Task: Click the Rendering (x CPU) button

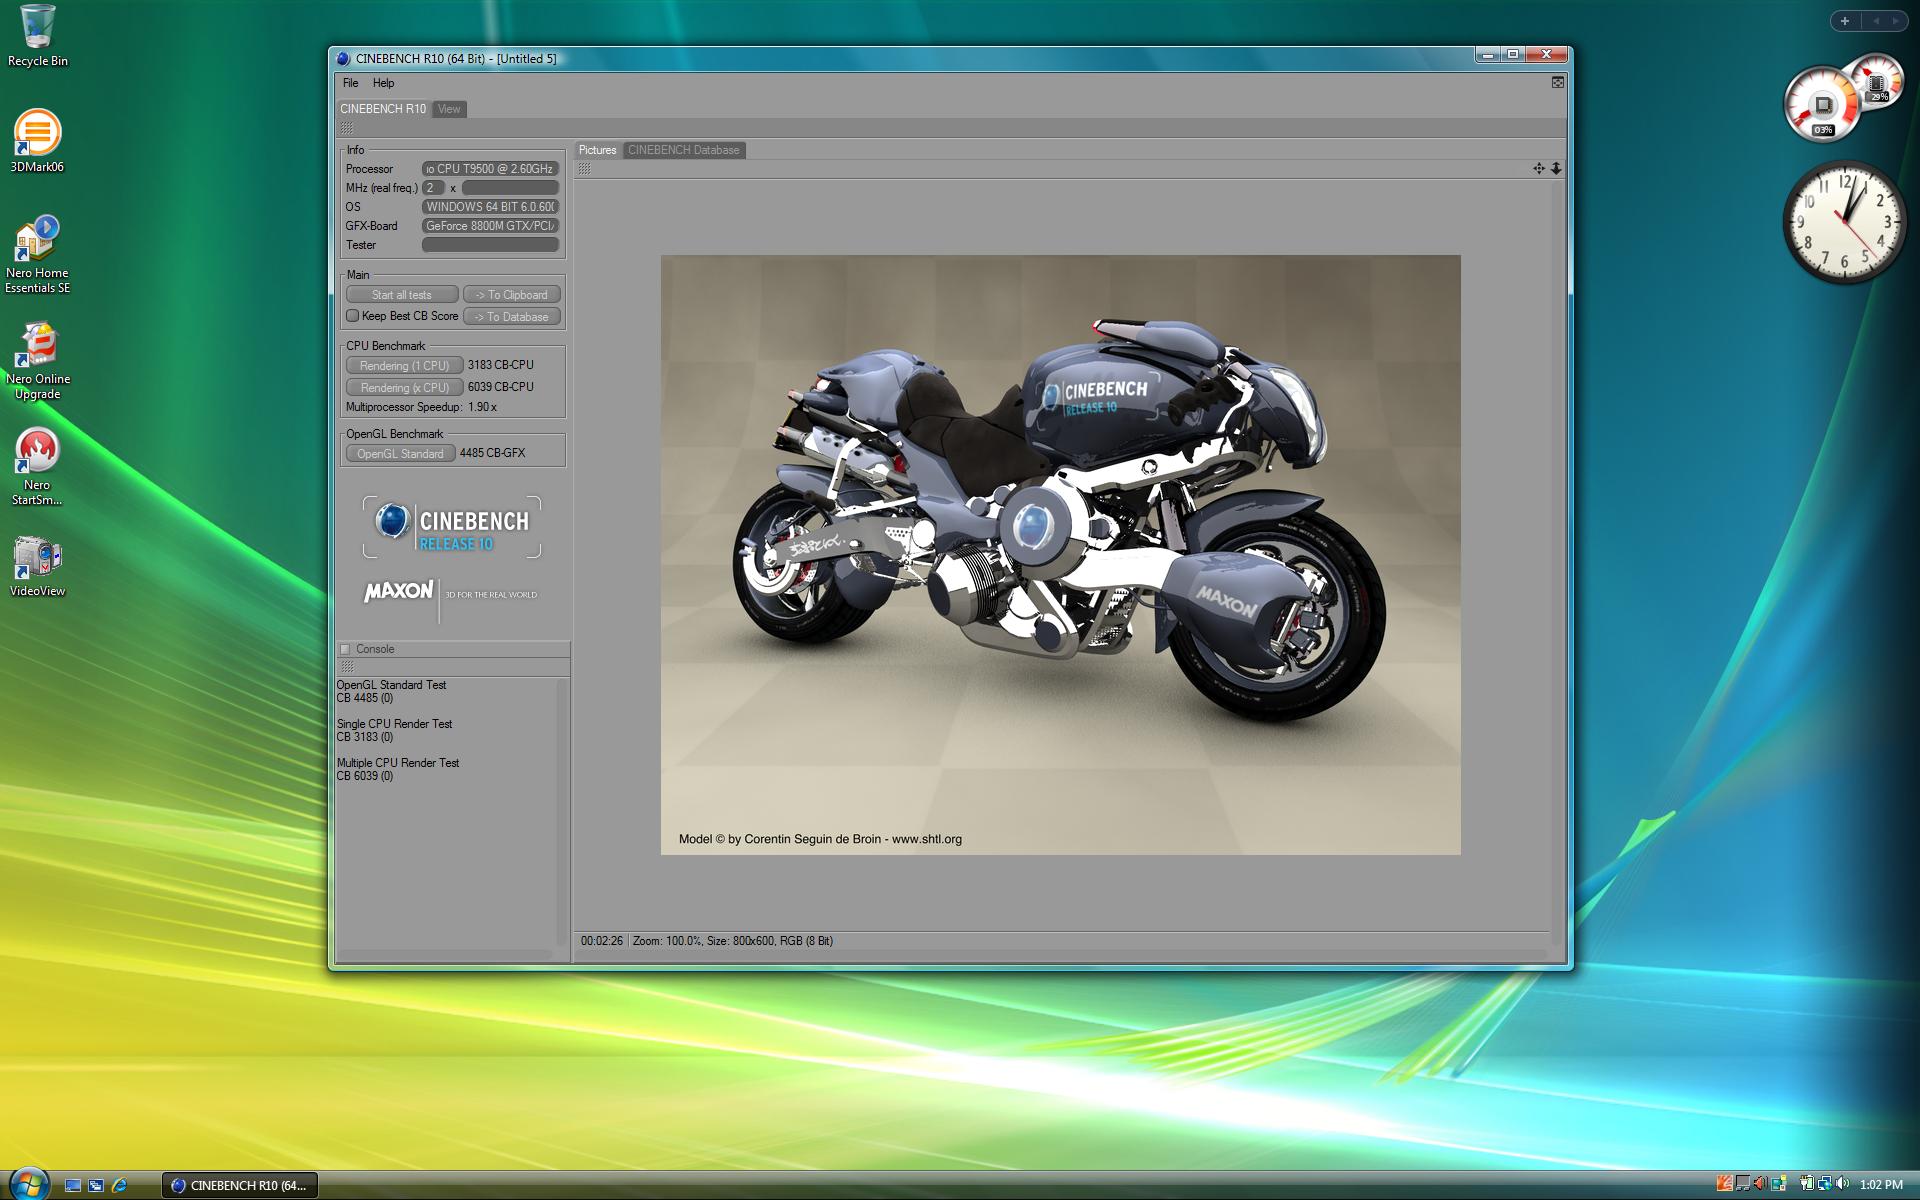Action: tap(404, 388)
